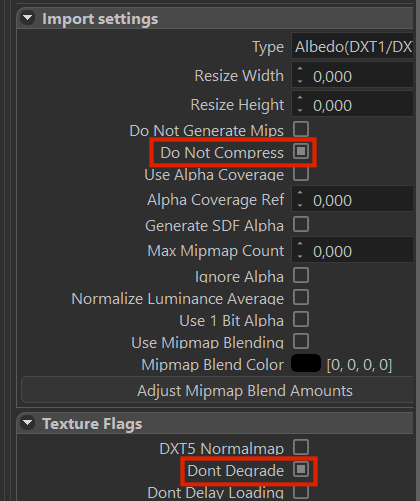Tick the Generate SDF Alpha checkbox
The height and width of the screenshot is (501, 420).
pos(301,224)
